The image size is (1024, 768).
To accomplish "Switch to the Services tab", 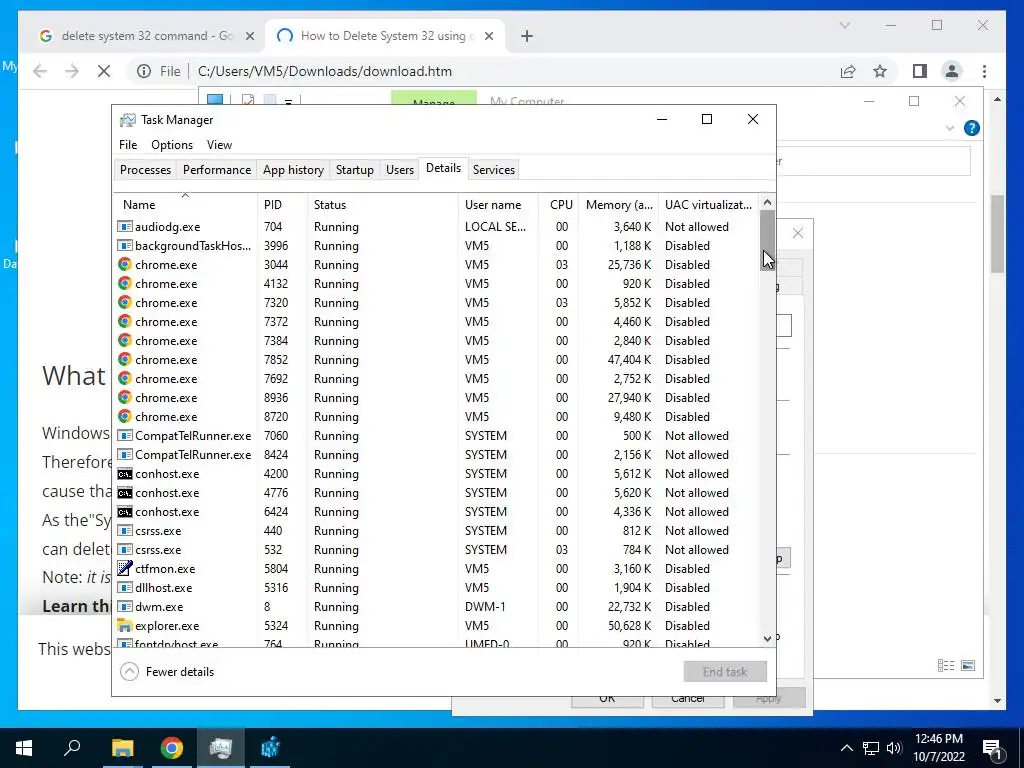I will 494,170.
